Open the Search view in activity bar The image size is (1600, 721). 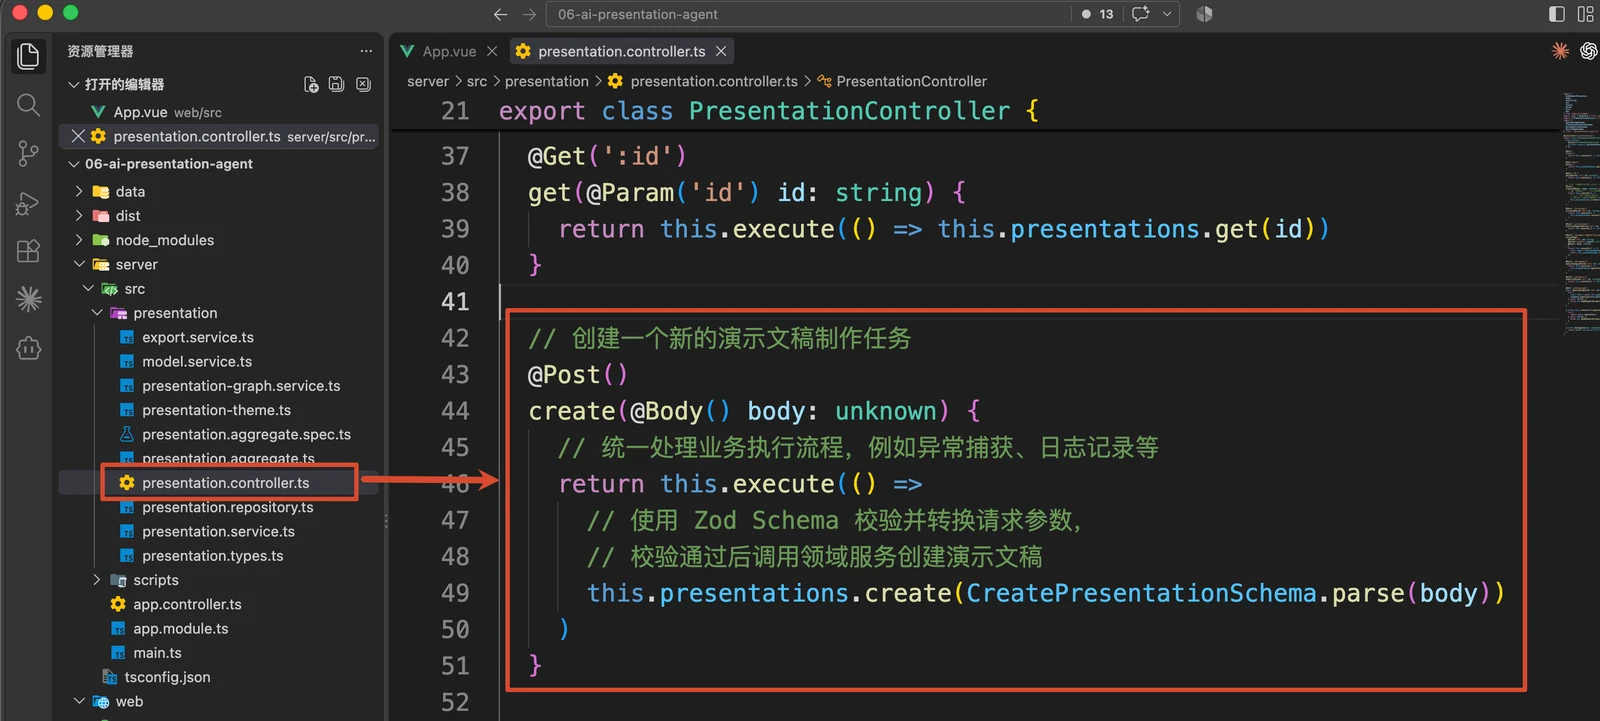coord(28,105)
